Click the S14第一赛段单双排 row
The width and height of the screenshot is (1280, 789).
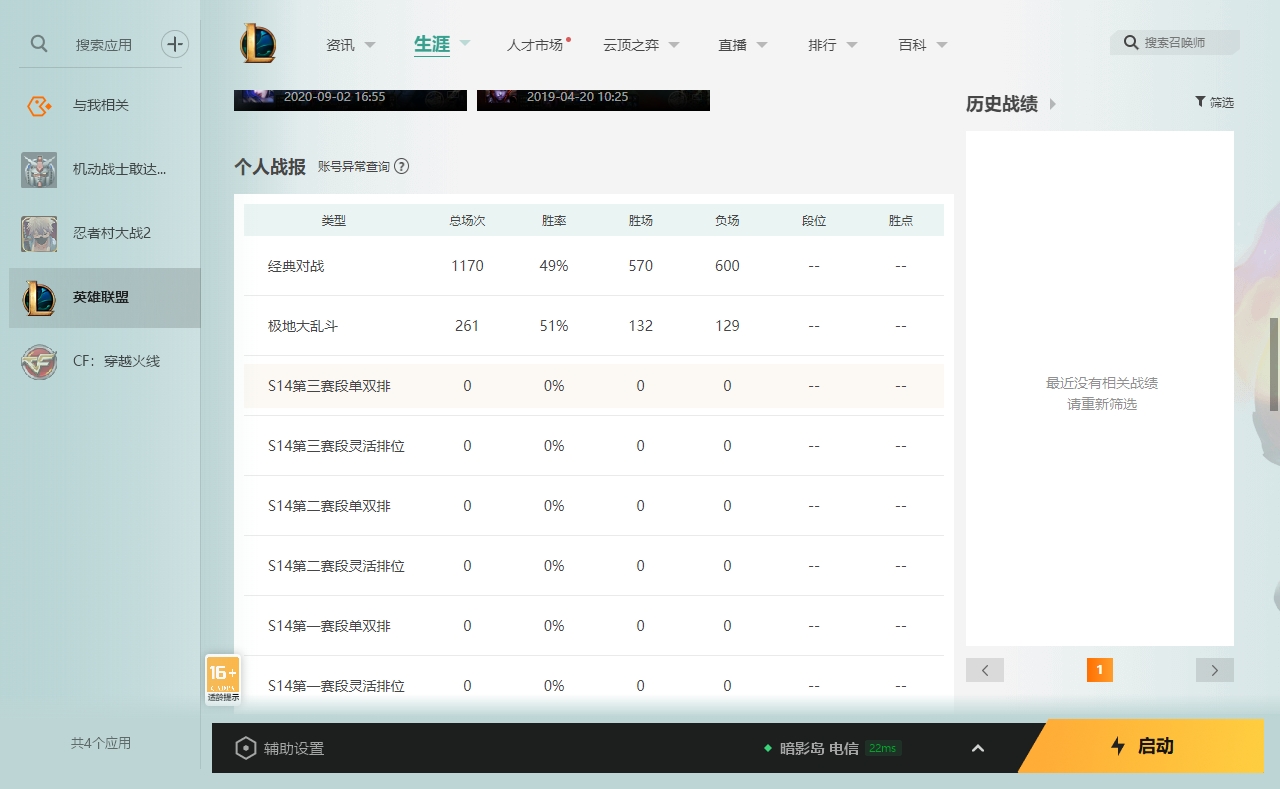click(x=594, y=626)
